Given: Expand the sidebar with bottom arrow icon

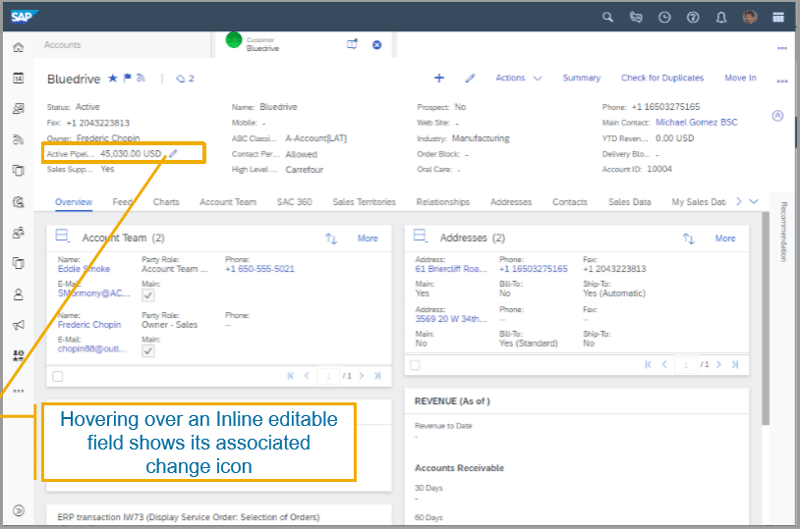Looking at the screenshot, I should (x=18, y=510).
